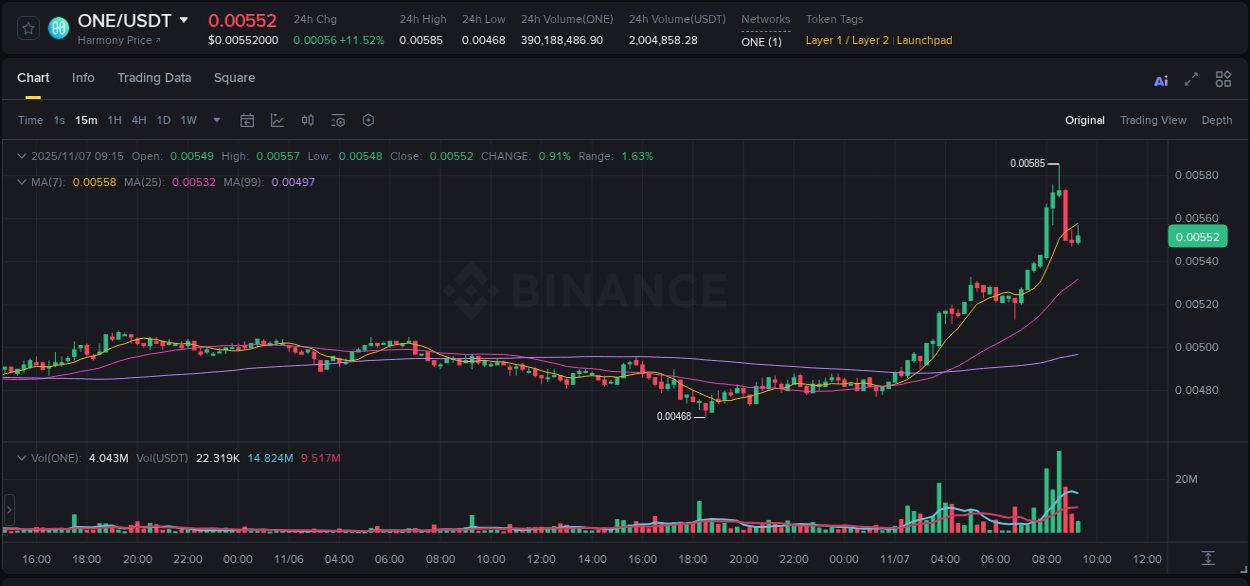This screenshot has width=1250, height=586.
Task: Open the indicator list settings icon
Action: (338, 120)
